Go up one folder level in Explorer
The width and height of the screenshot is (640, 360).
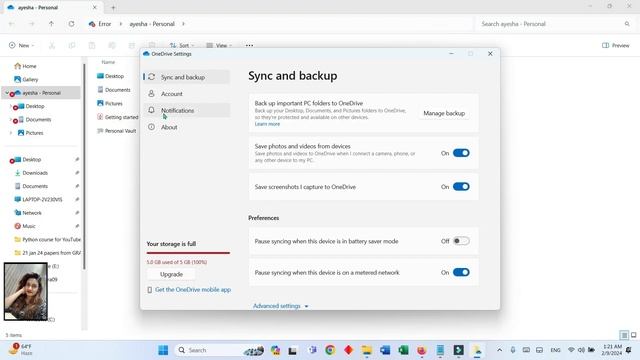click(51, 24)
